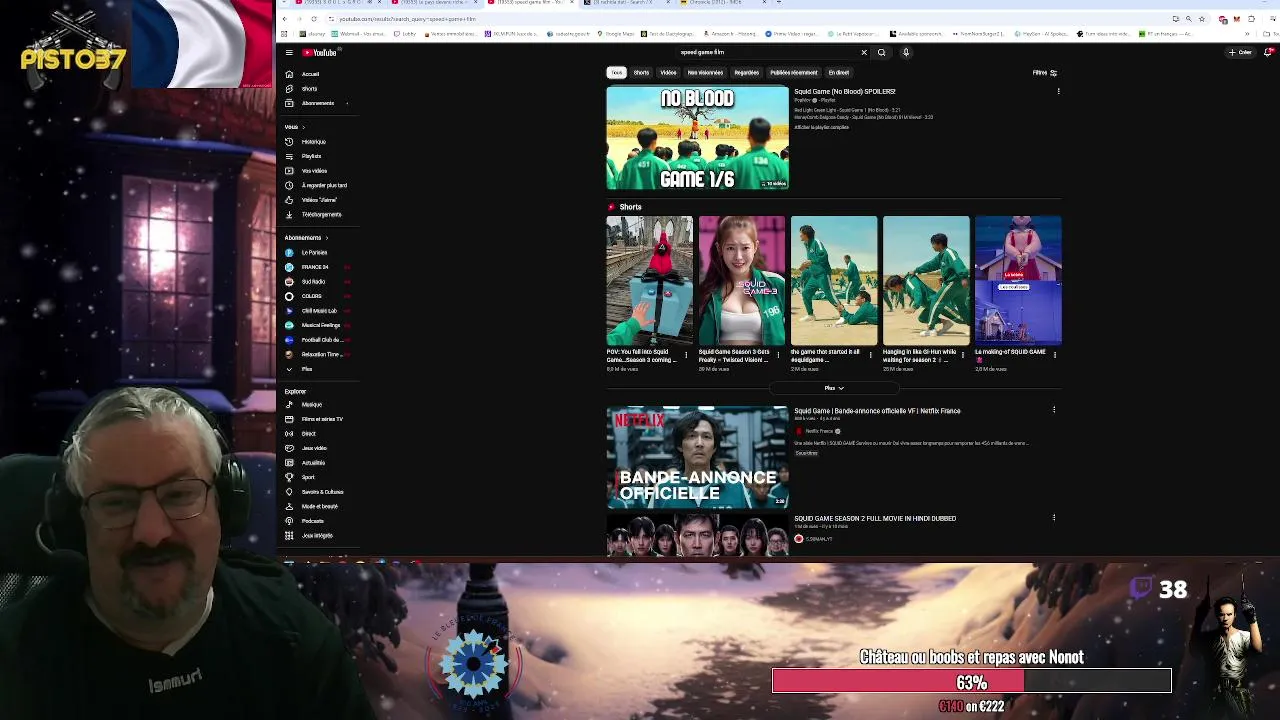1280x720 pixels.
Task: Open Mode et beauté category
Action: 319,506
